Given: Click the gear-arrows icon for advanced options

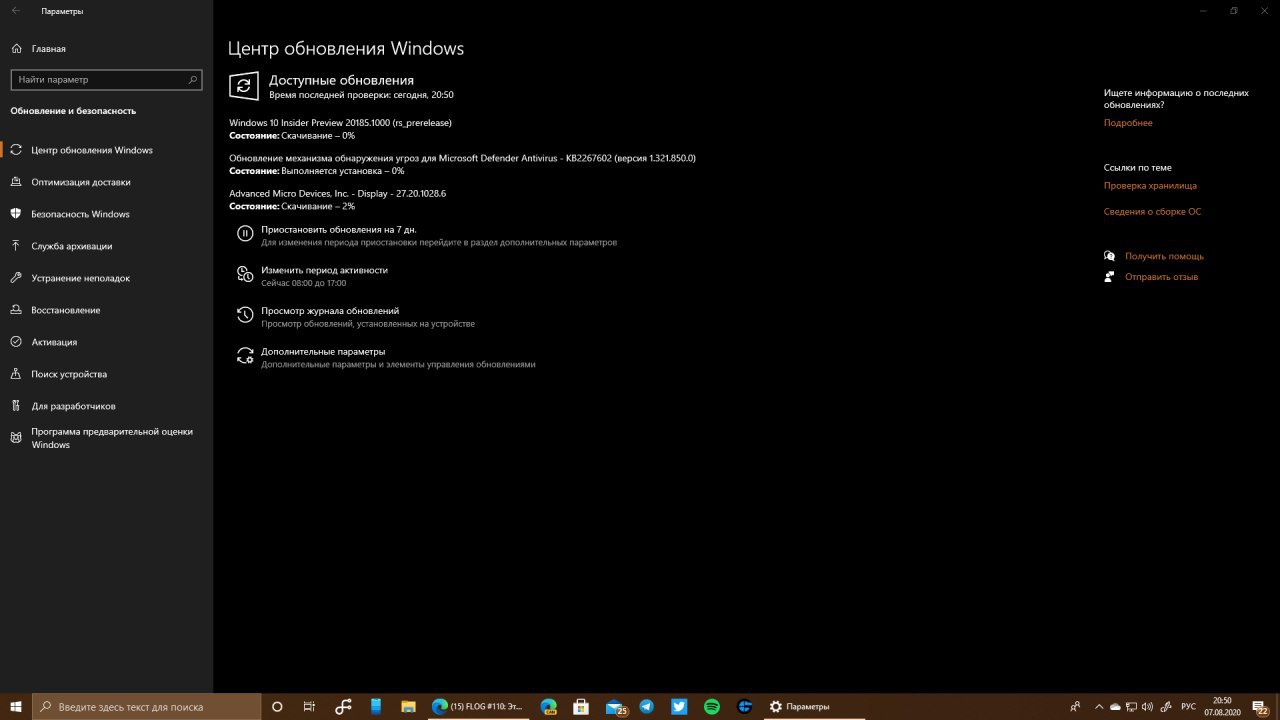Looking at the screenshot, I should [x=245, y=355].
